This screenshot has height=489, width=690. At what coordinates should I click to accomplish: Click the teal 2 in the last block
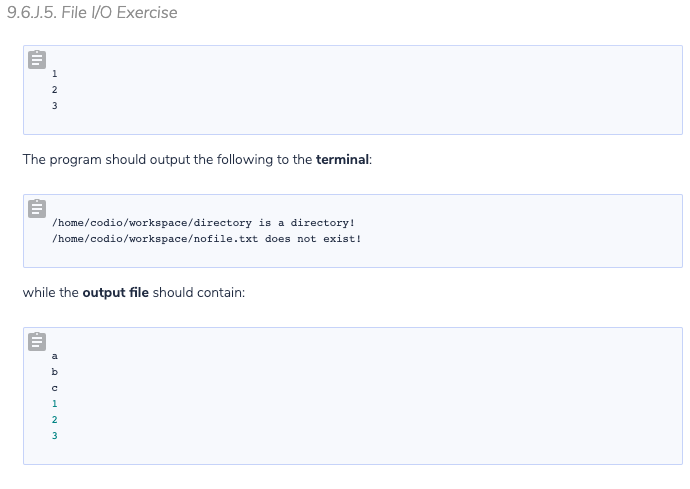pyautogui.click(x=55, y=419)
